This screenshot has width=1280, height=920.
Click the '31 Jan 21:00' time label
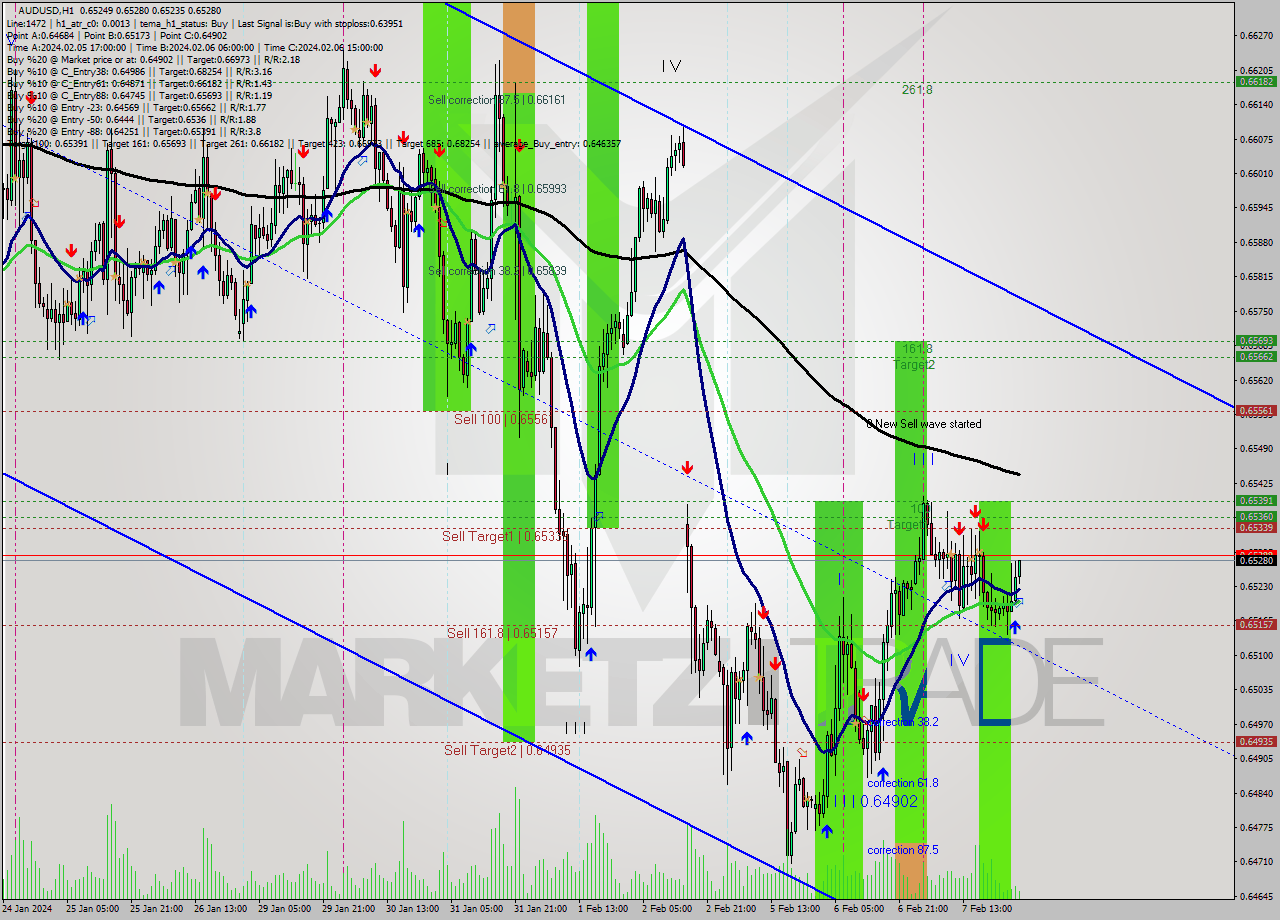539,909
